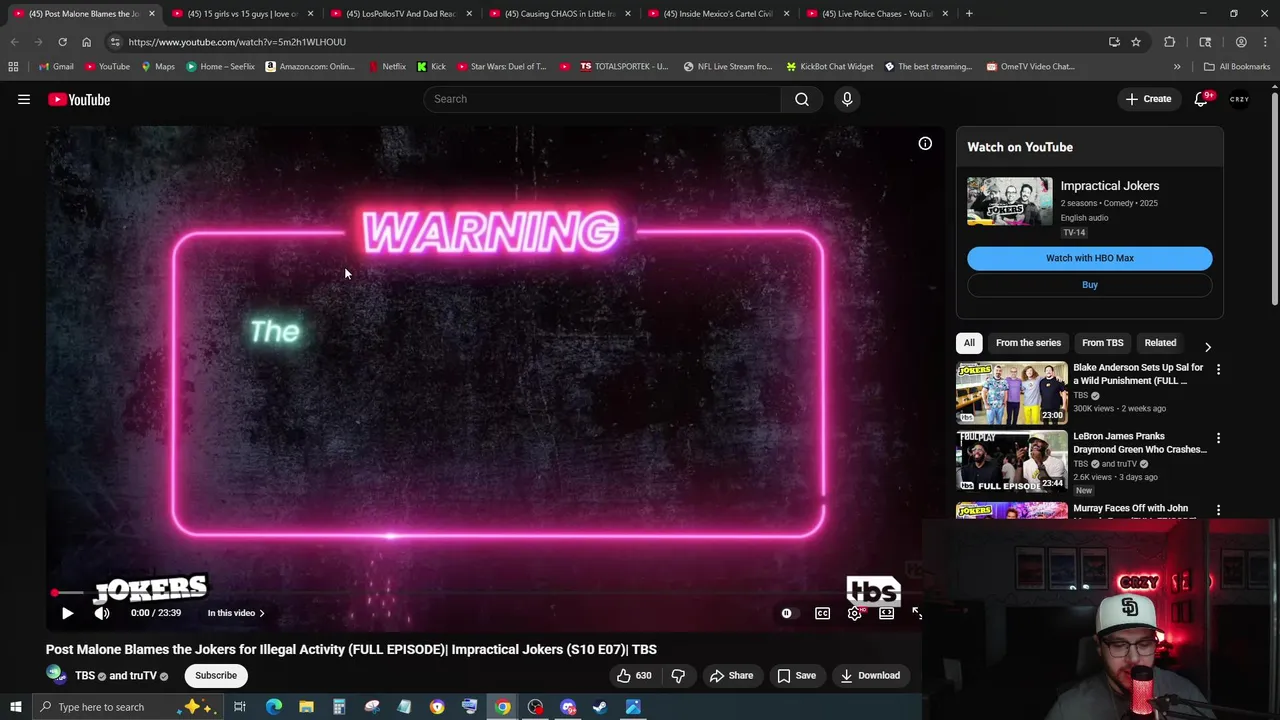Select the From the series chip
The height and width of the screenshot is (720, 1280).
click(1028, 343)
